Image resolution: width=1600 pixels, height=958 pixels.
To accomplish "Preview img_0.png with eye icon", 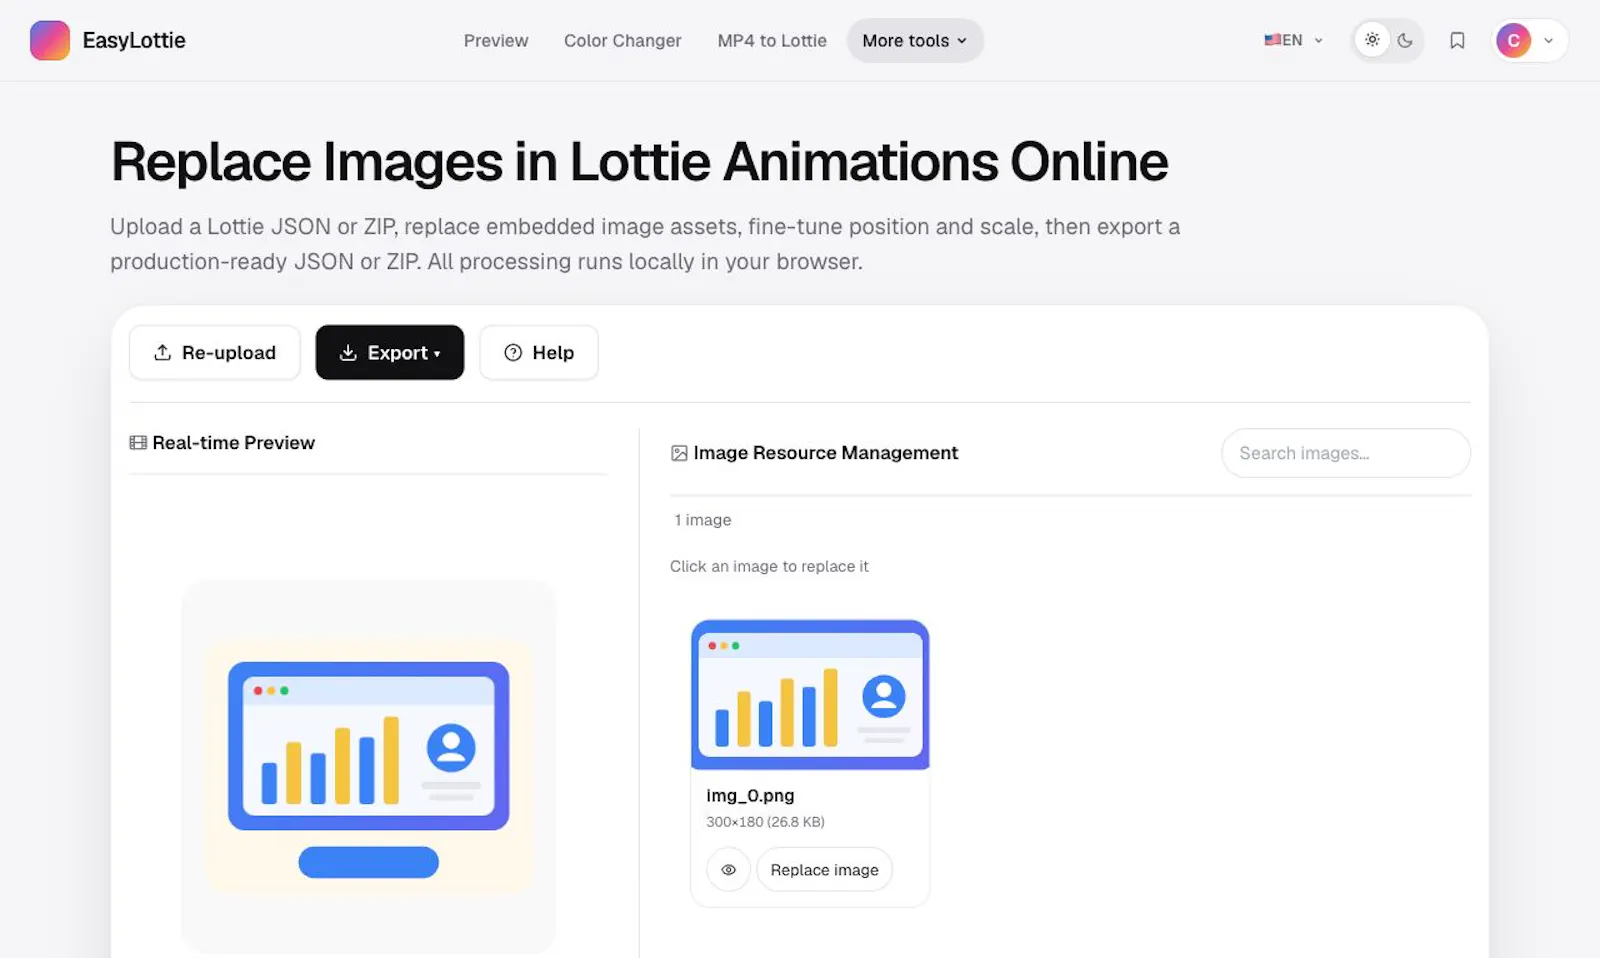I will coord(729,870).
